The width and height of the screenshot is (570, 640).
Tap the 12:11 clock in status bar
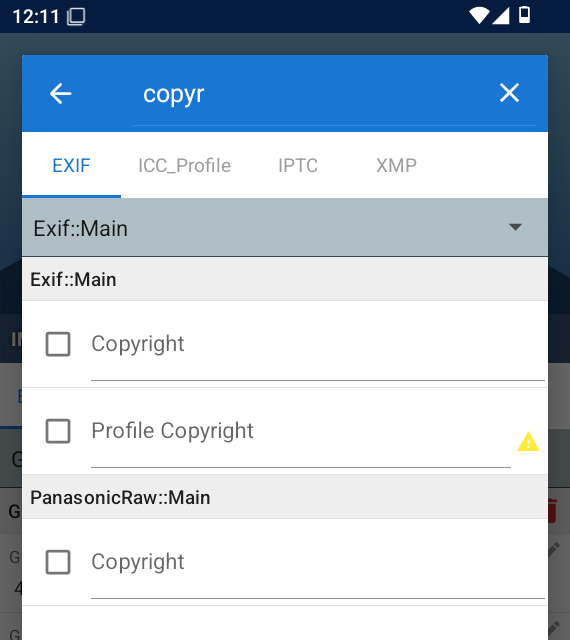click(x=36, y=17)
